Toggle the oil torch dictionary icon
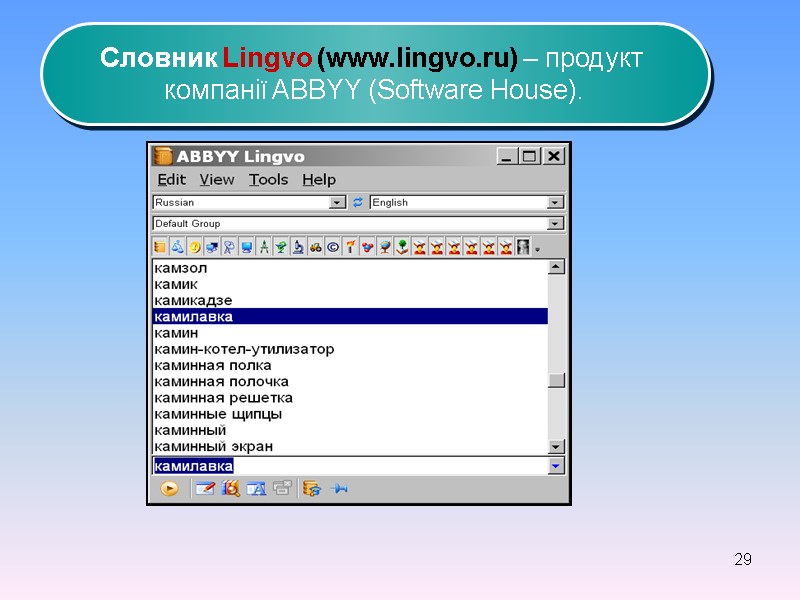Viewport: 800px width, 600px height. pos(350,247)
